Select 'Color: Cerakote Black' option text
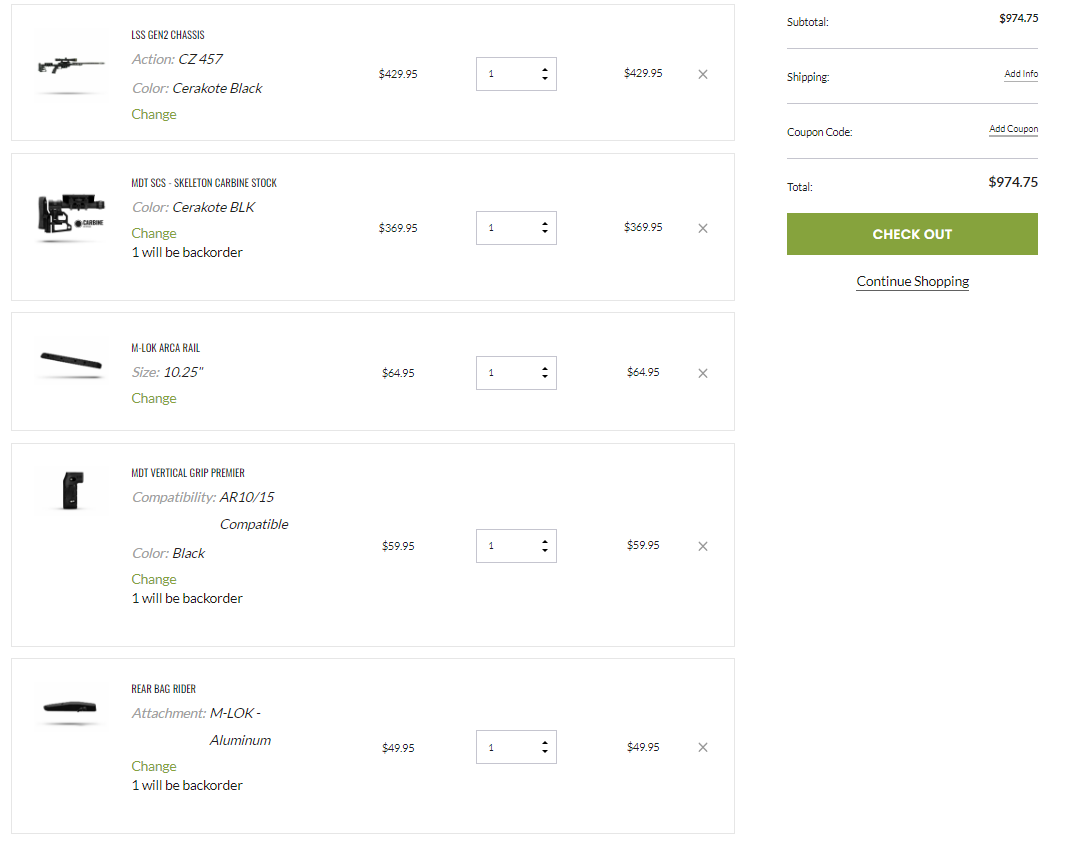 pos(197,89)
